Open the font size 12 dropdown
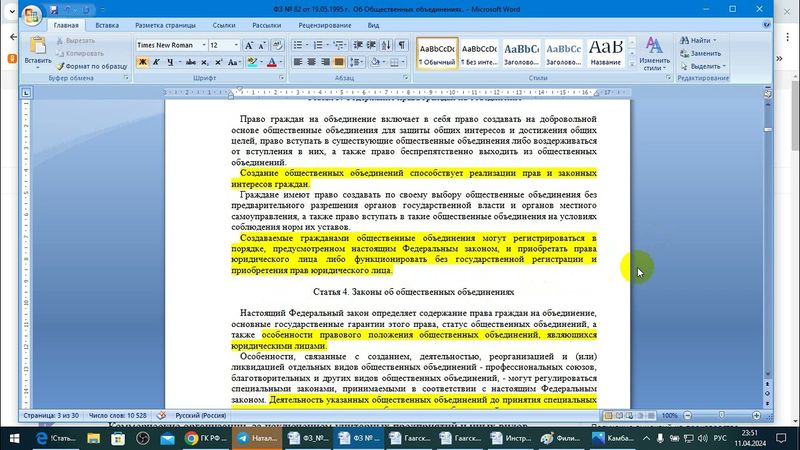The width and height of the screenshot is (800, 450). coord(236,45)
